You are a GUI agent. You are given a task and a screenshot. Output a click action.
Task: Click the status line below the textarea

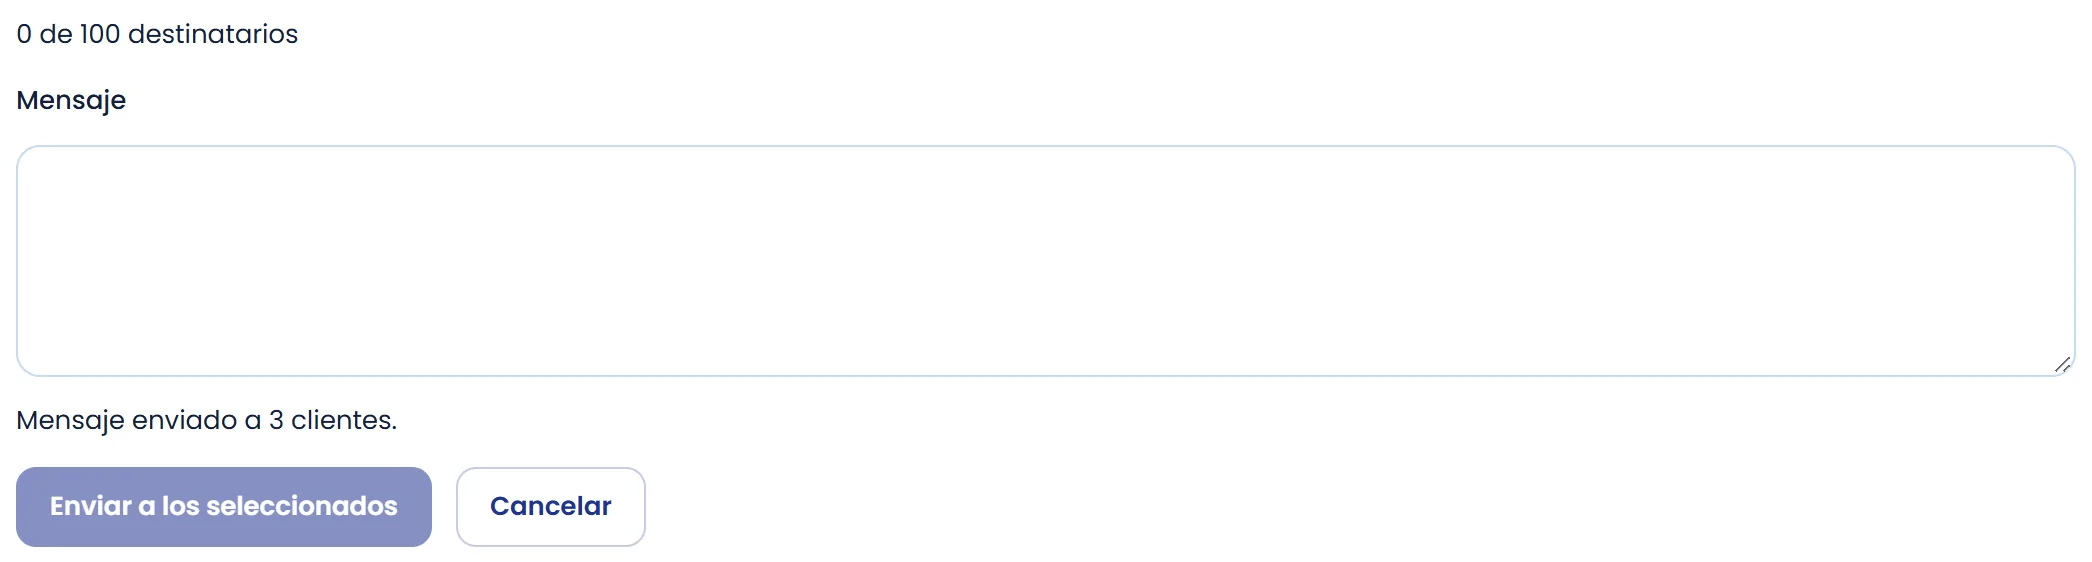tap(207, 420)
